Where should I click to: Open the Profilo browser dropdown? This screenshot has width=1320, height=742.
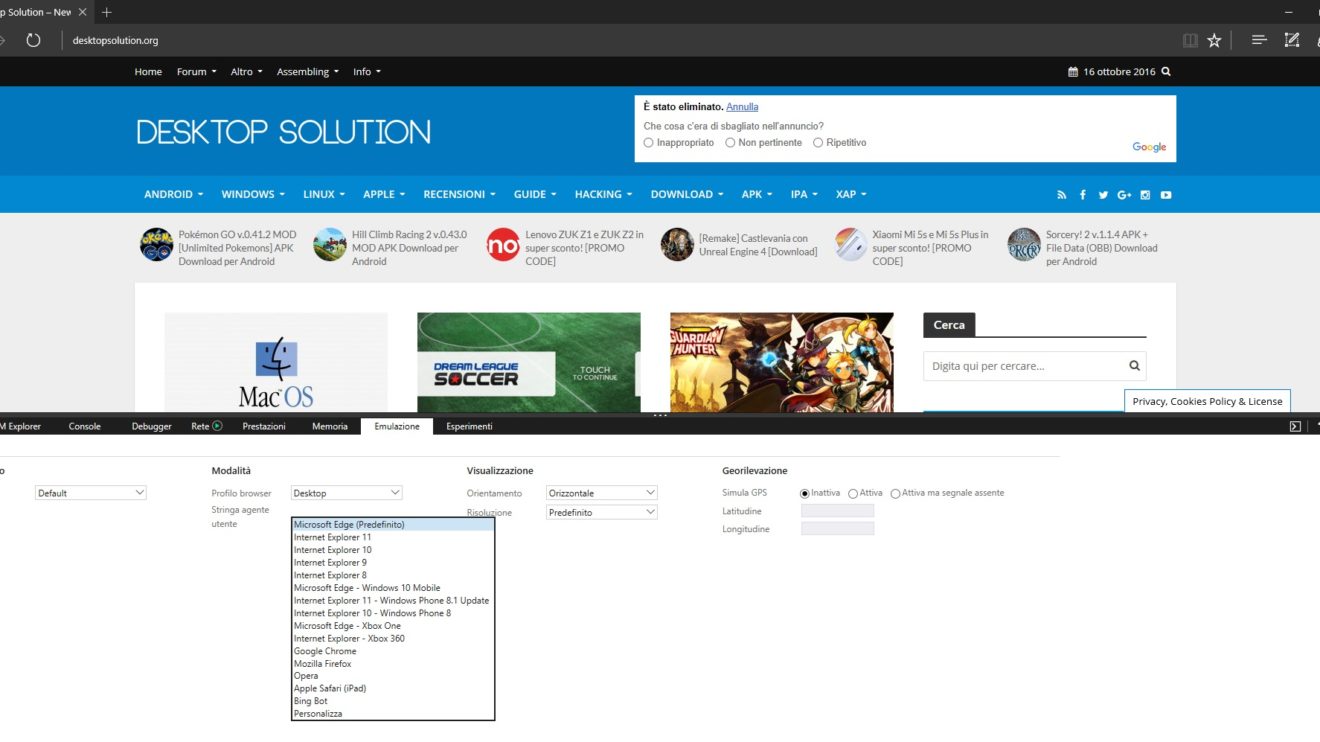[x=346, y=493]
